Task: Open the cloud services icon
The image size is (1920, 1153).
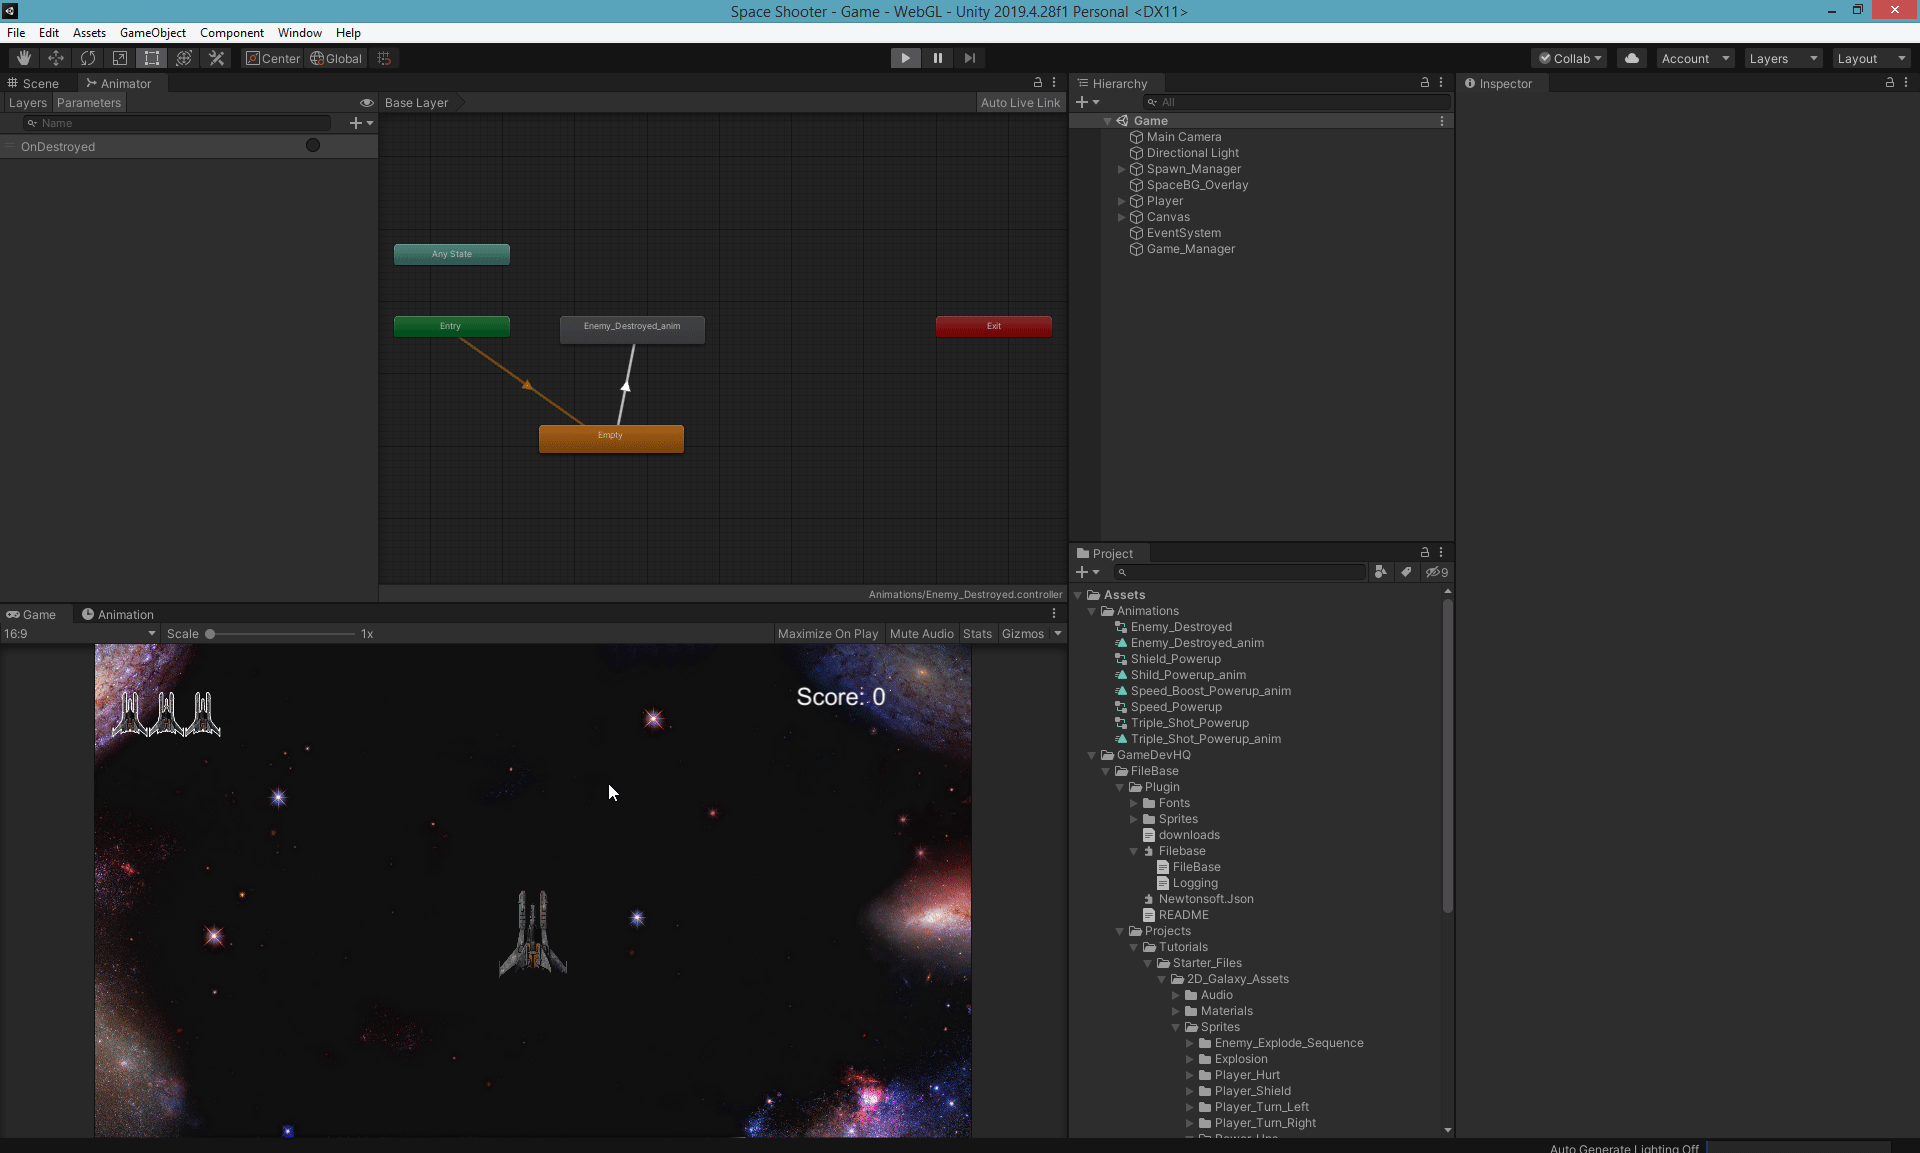Action: pyautogui.click(x=1631, y=58)
